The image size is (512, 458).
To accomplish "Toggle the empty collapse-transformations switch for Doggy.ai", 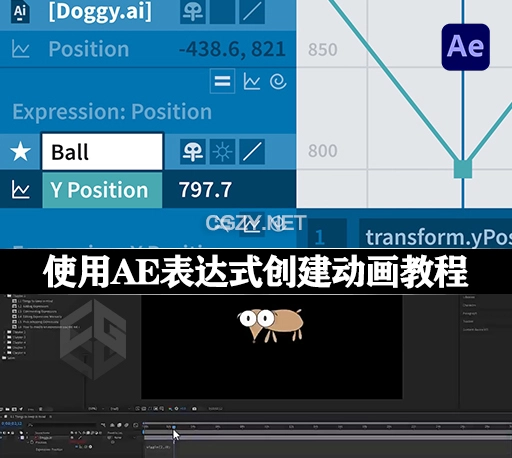I will [222, 11].
